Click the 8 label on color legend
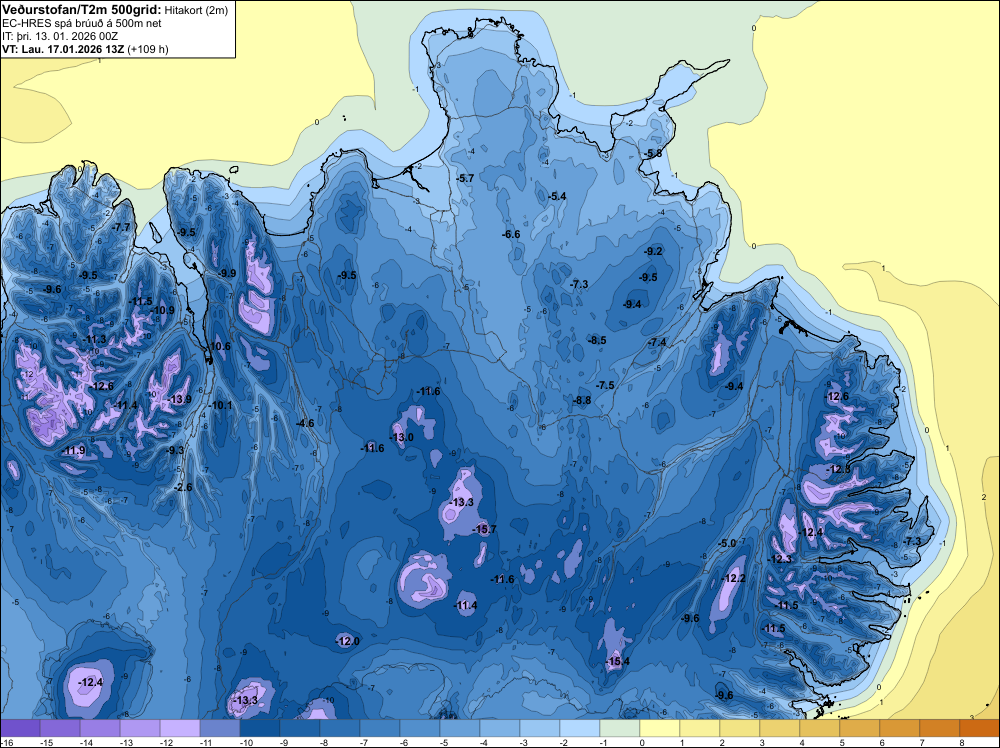Screen dimensions: 1000x748 [x=962, y=742]
